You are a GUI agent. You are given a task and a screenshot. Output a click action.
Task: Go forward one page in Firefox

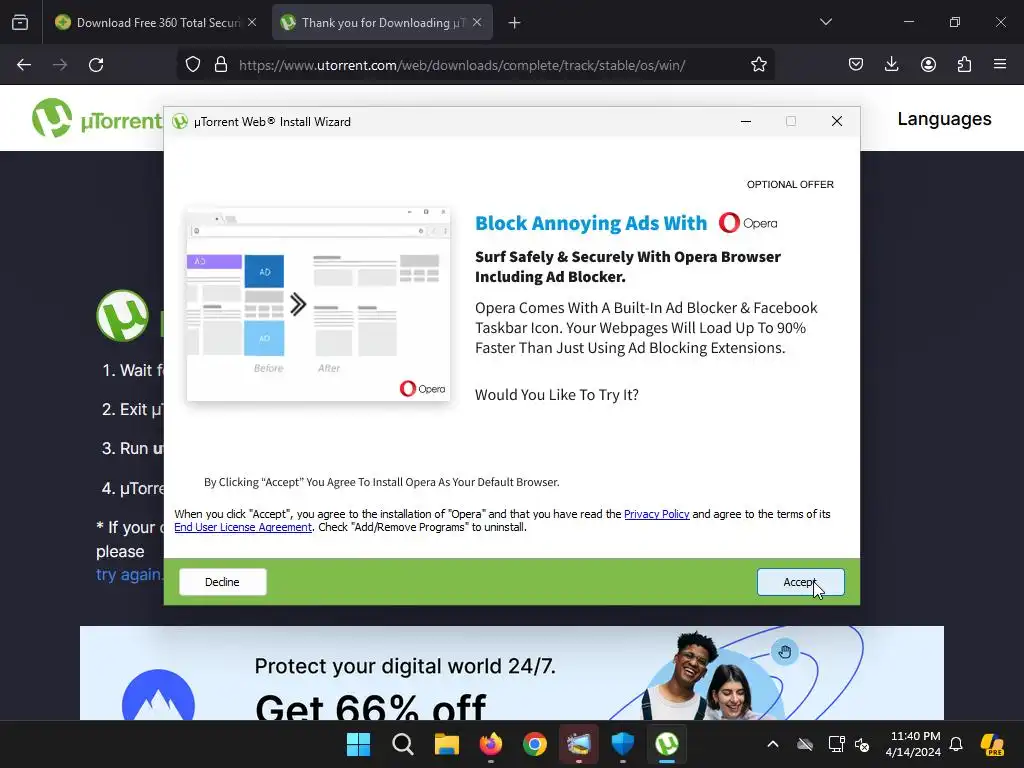[x=60, y=65]
